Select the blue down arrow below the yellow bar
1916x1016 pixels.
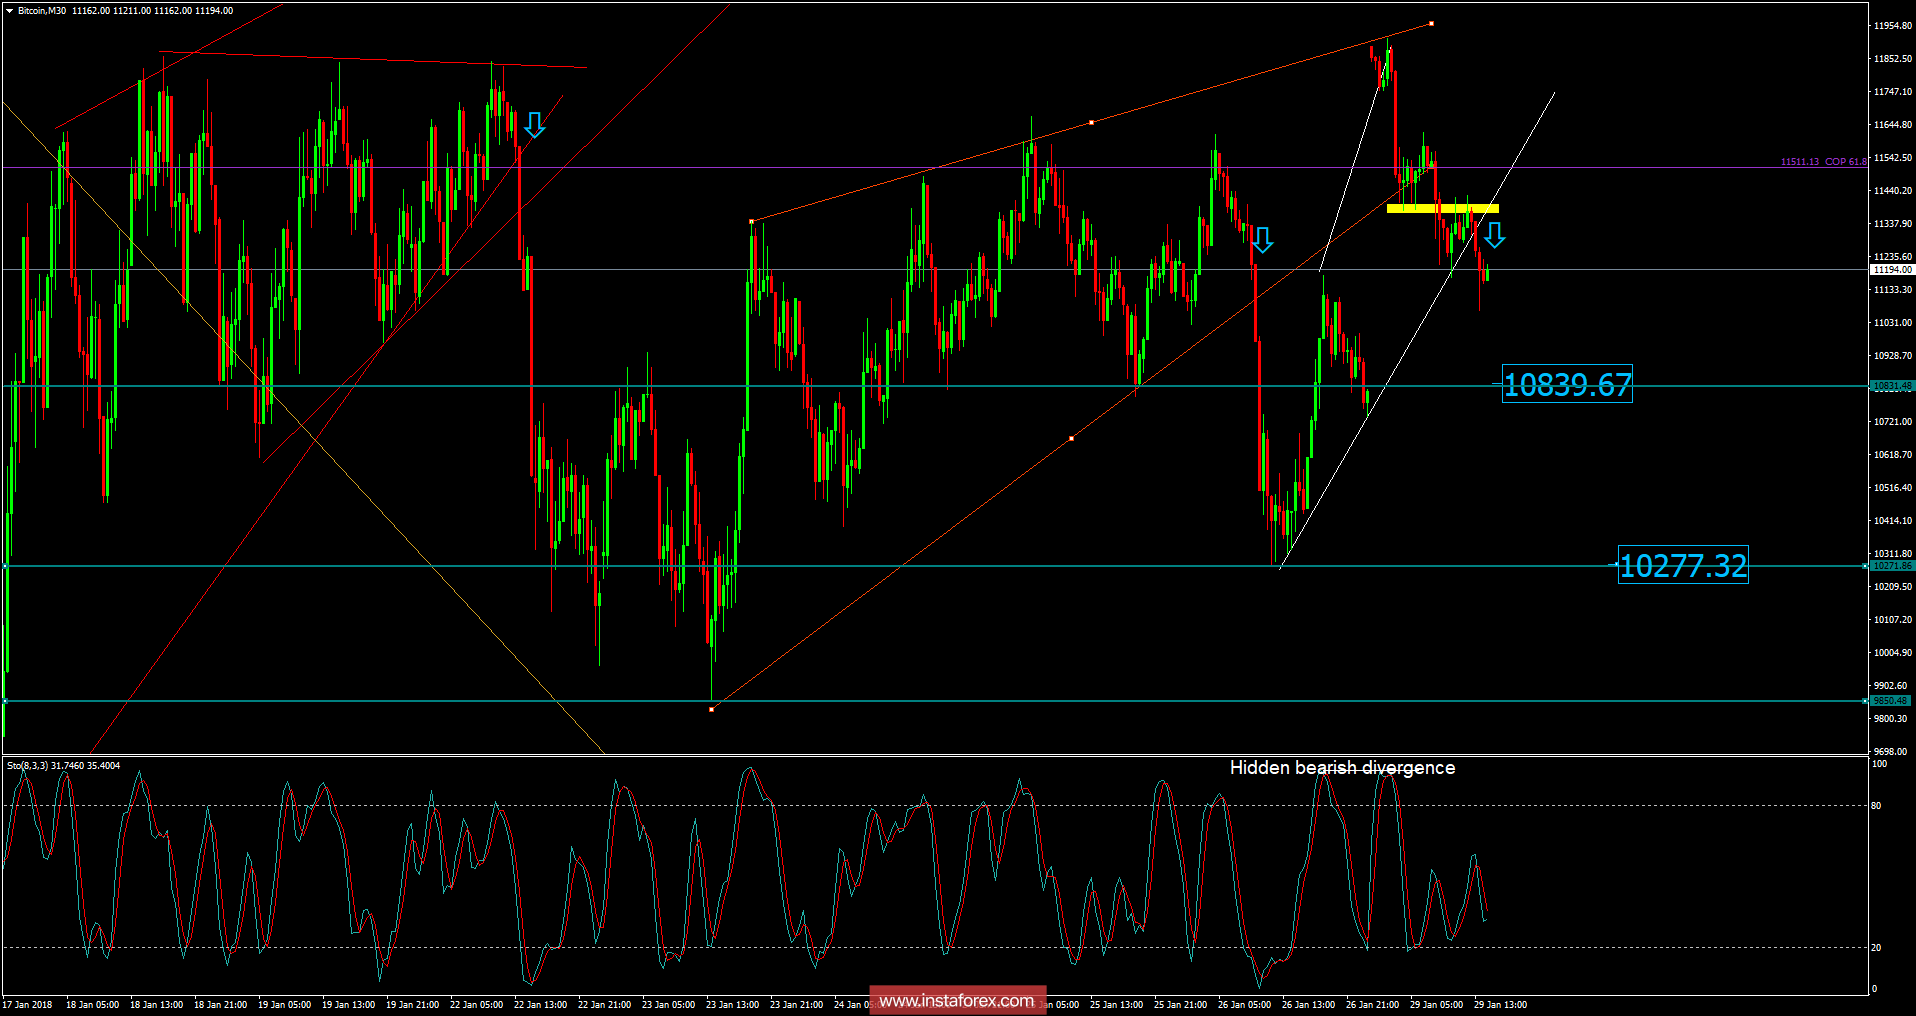(x=1495, y=235)
